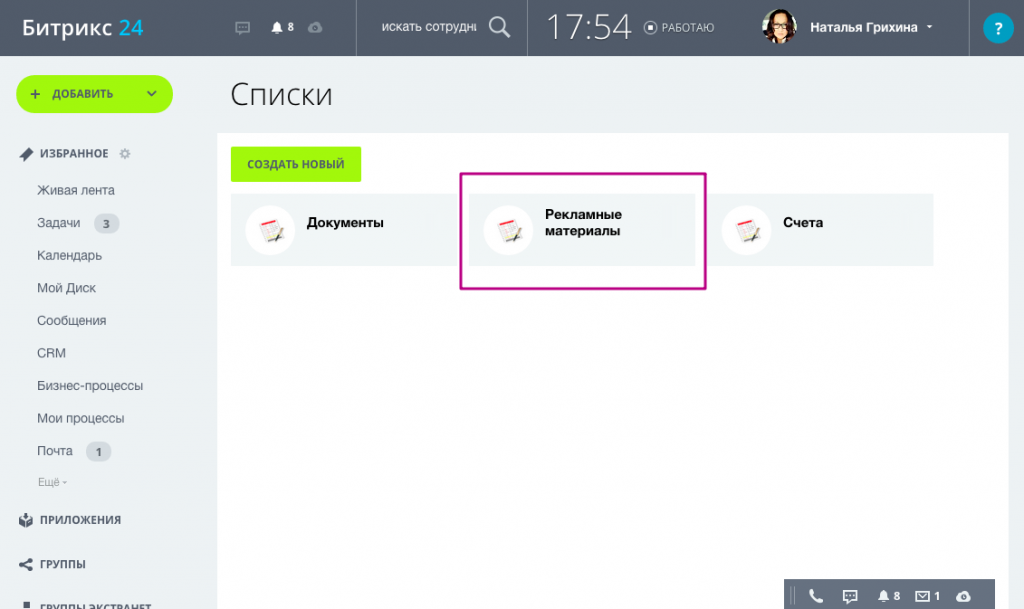Open the Наталья Грихина user menu arrow
Image resolution: width=1024 pixels, height=609 pixels.
point(929,27)
